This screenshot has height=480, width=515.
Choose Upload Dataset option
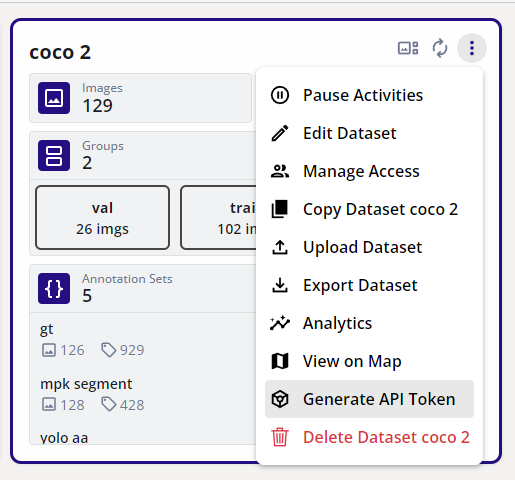pos(369,247)
